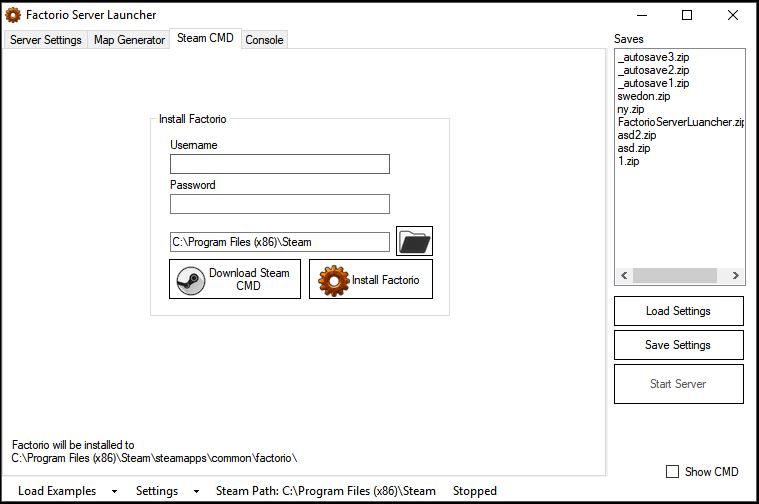Focus the Password input field
The height and width of the screenshot is (504, 759).
click(x=280, y=204)
